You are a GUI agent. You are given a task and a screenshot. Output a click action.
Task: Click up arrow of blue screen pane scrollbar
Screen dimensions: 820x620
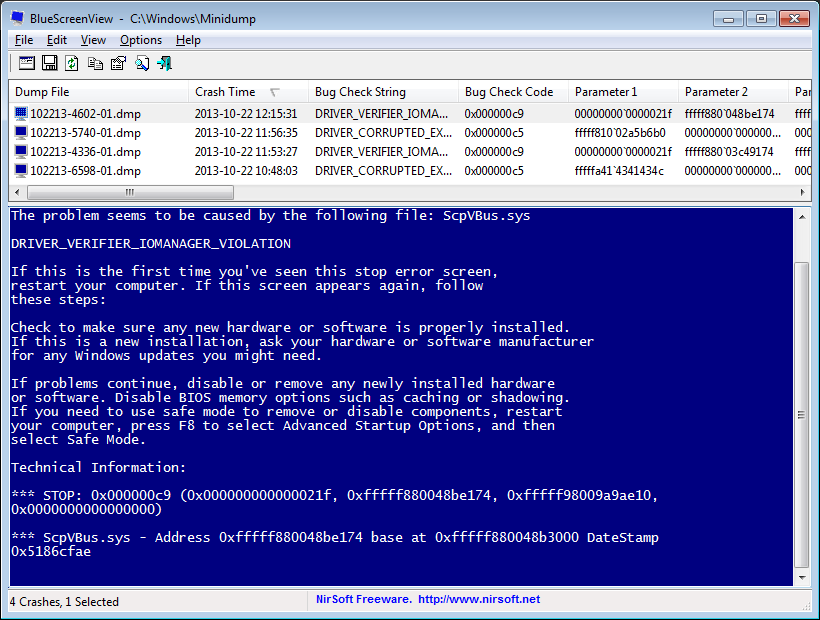[802, 216]
